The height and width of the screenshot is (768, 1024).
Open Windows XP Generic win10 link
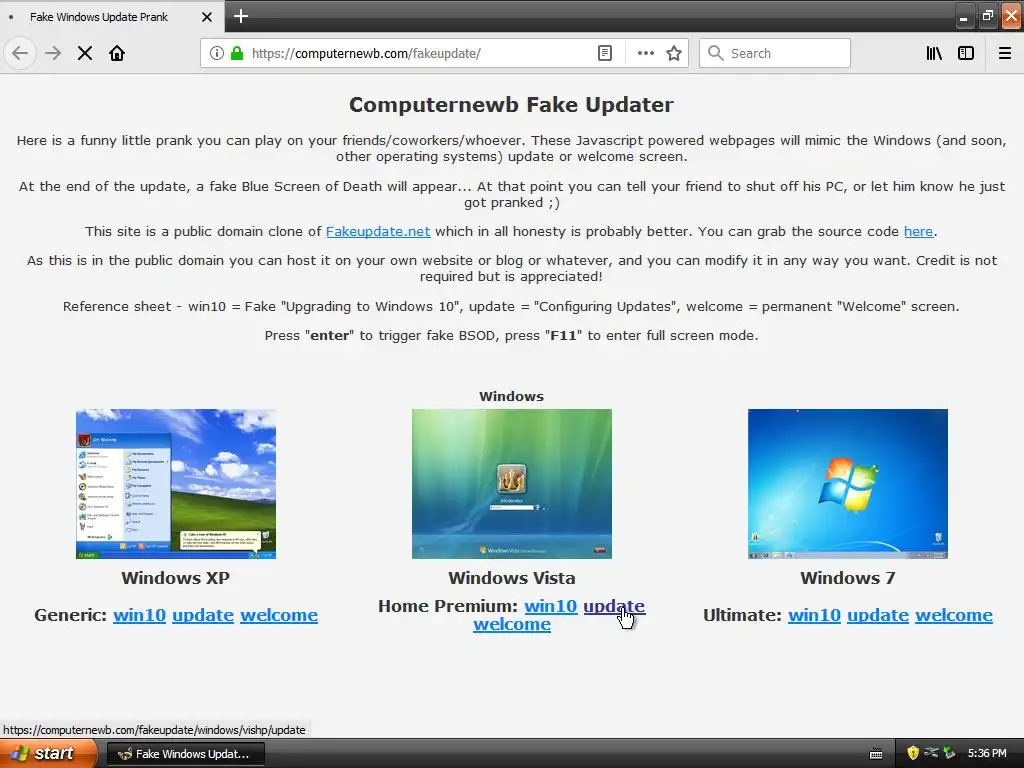[x=140, y=615]
